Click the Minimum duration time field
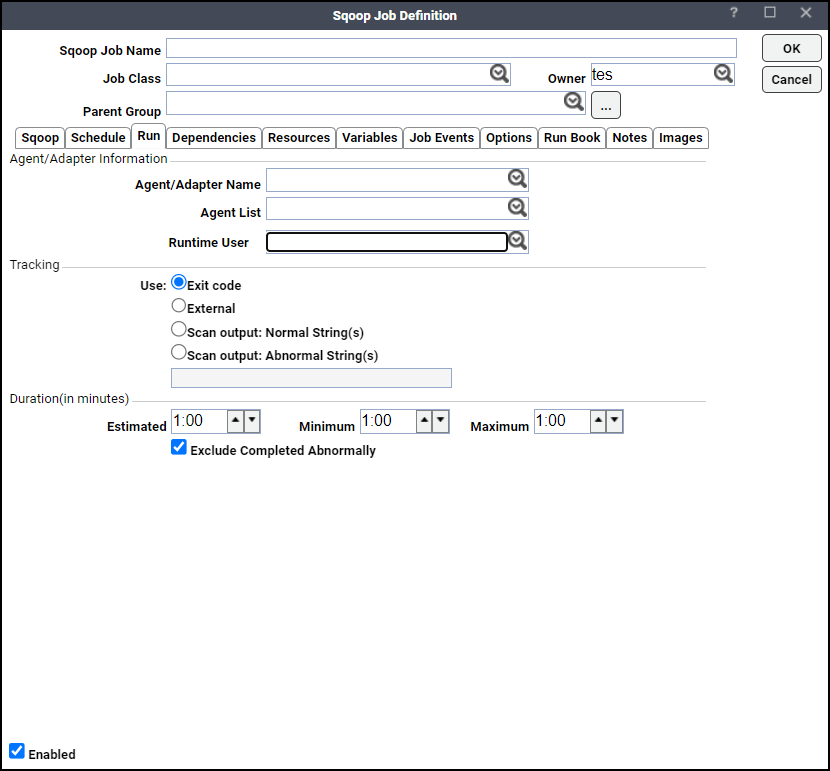Screen dimensions: 830x771 point(389,421)
